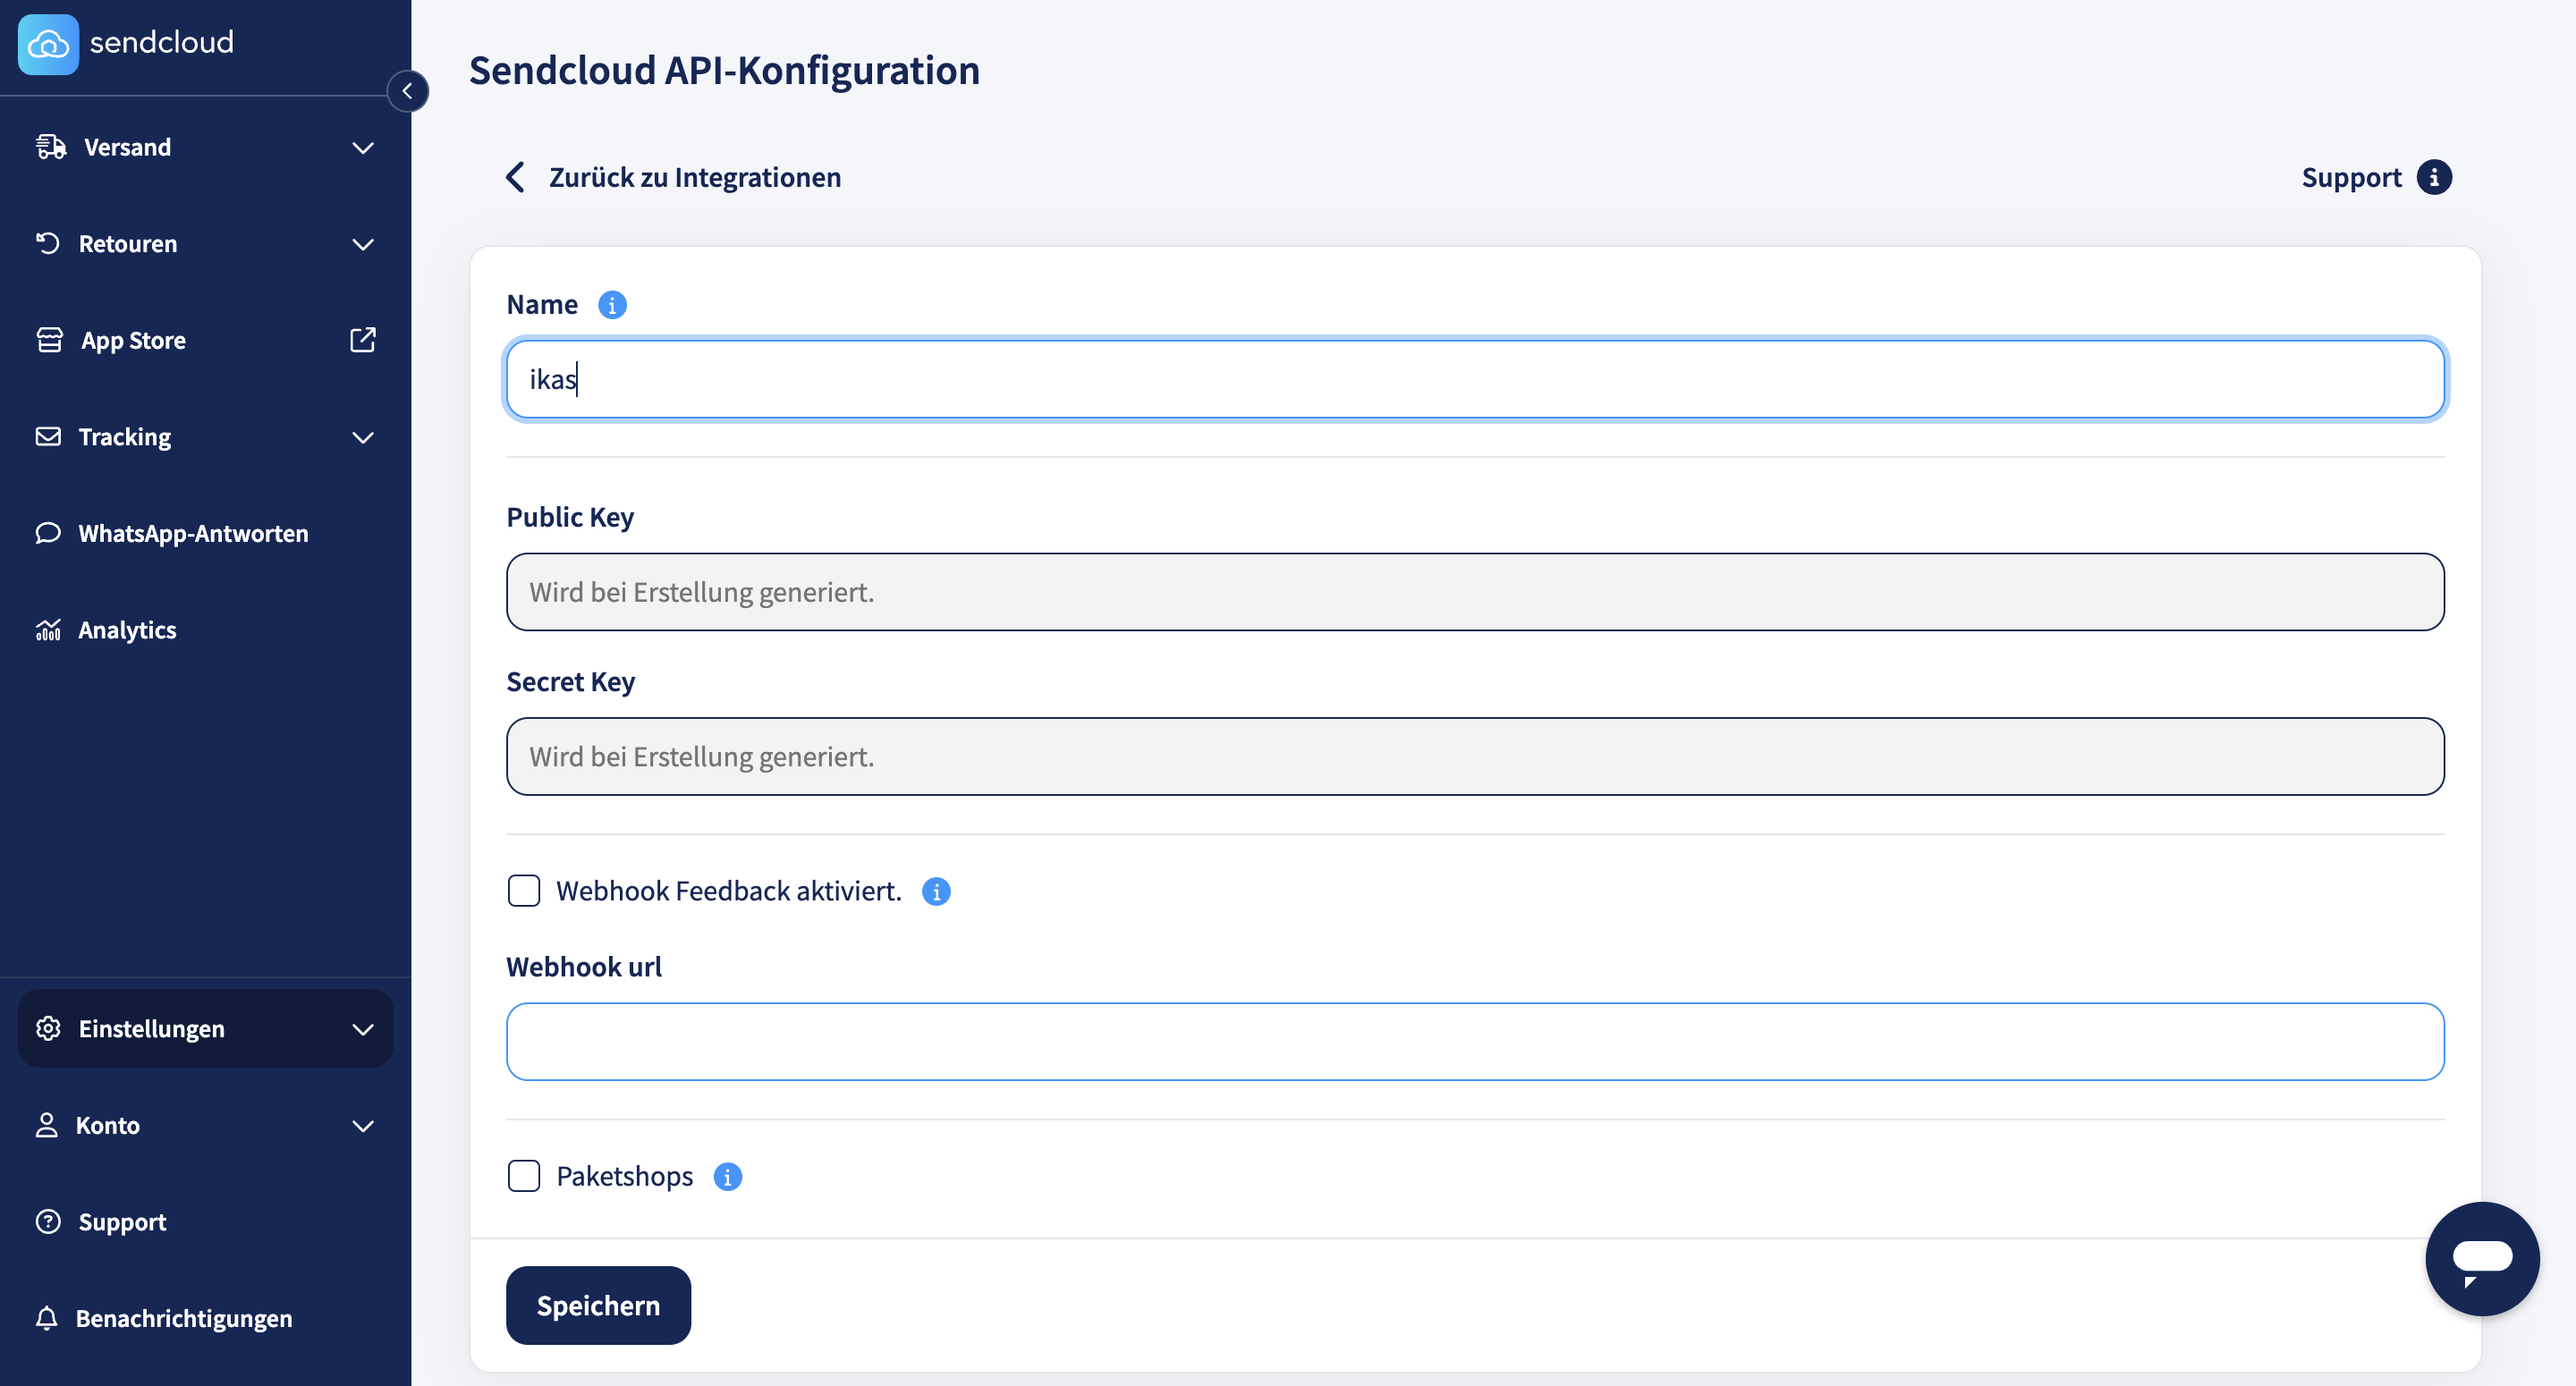This screenshot has height=1386, width=2576.
Task: Open Support in the sidebar
Action: [x=205, y=1221]
